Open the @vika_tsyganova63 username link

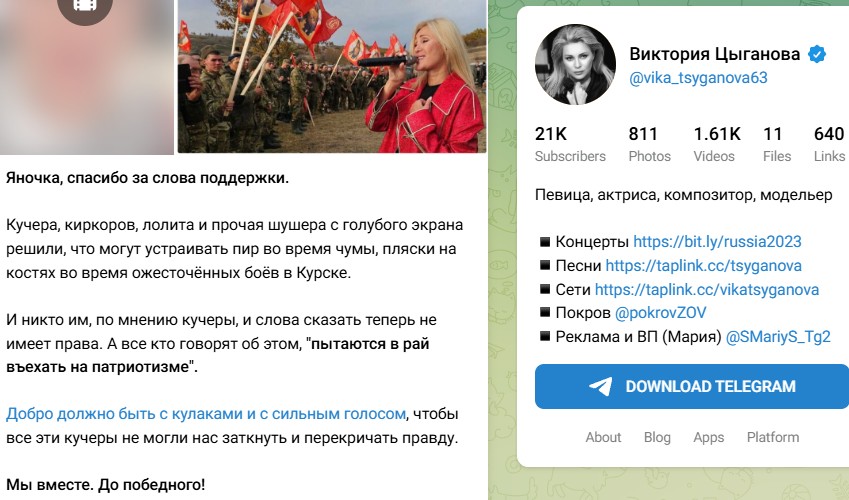pyautogui.click(x=698, y=77)
